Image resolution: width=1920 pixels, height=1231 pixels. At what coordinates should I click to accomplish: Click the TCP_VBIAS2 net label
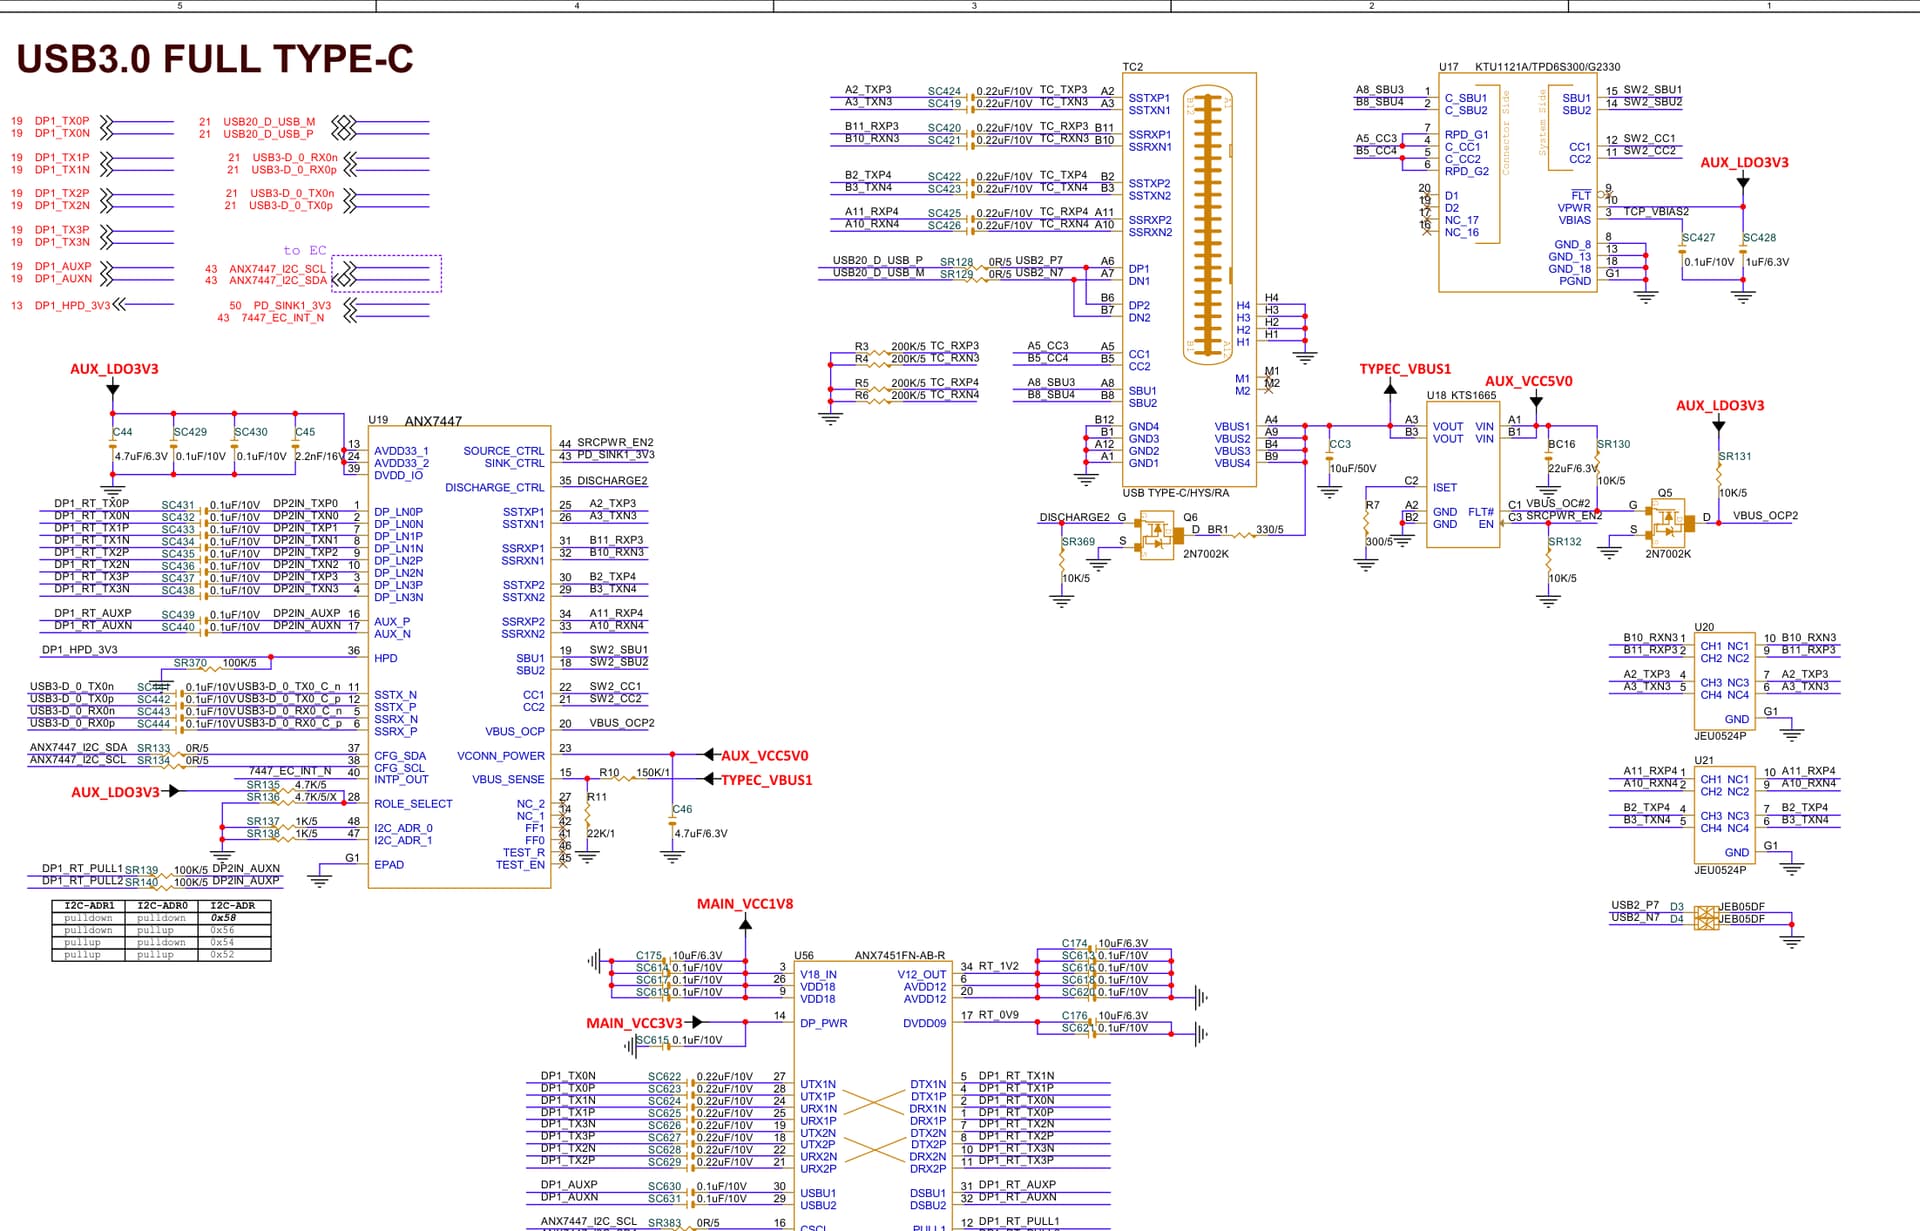click(x=1656, y=212)
